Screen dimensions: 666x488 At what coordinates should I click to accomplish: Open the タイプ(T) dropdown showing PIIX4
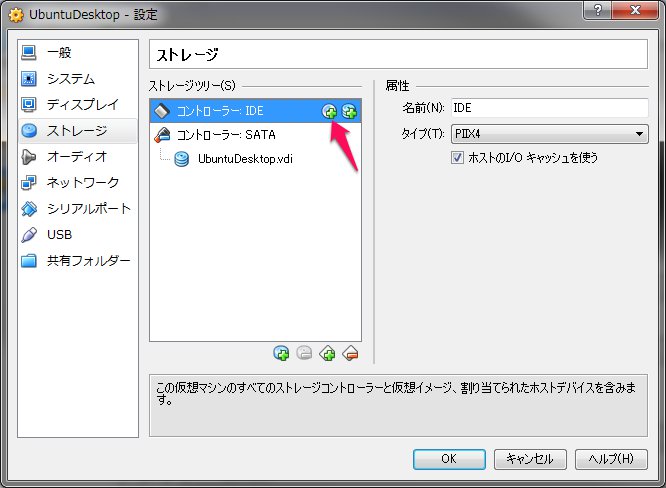(550, 134)
